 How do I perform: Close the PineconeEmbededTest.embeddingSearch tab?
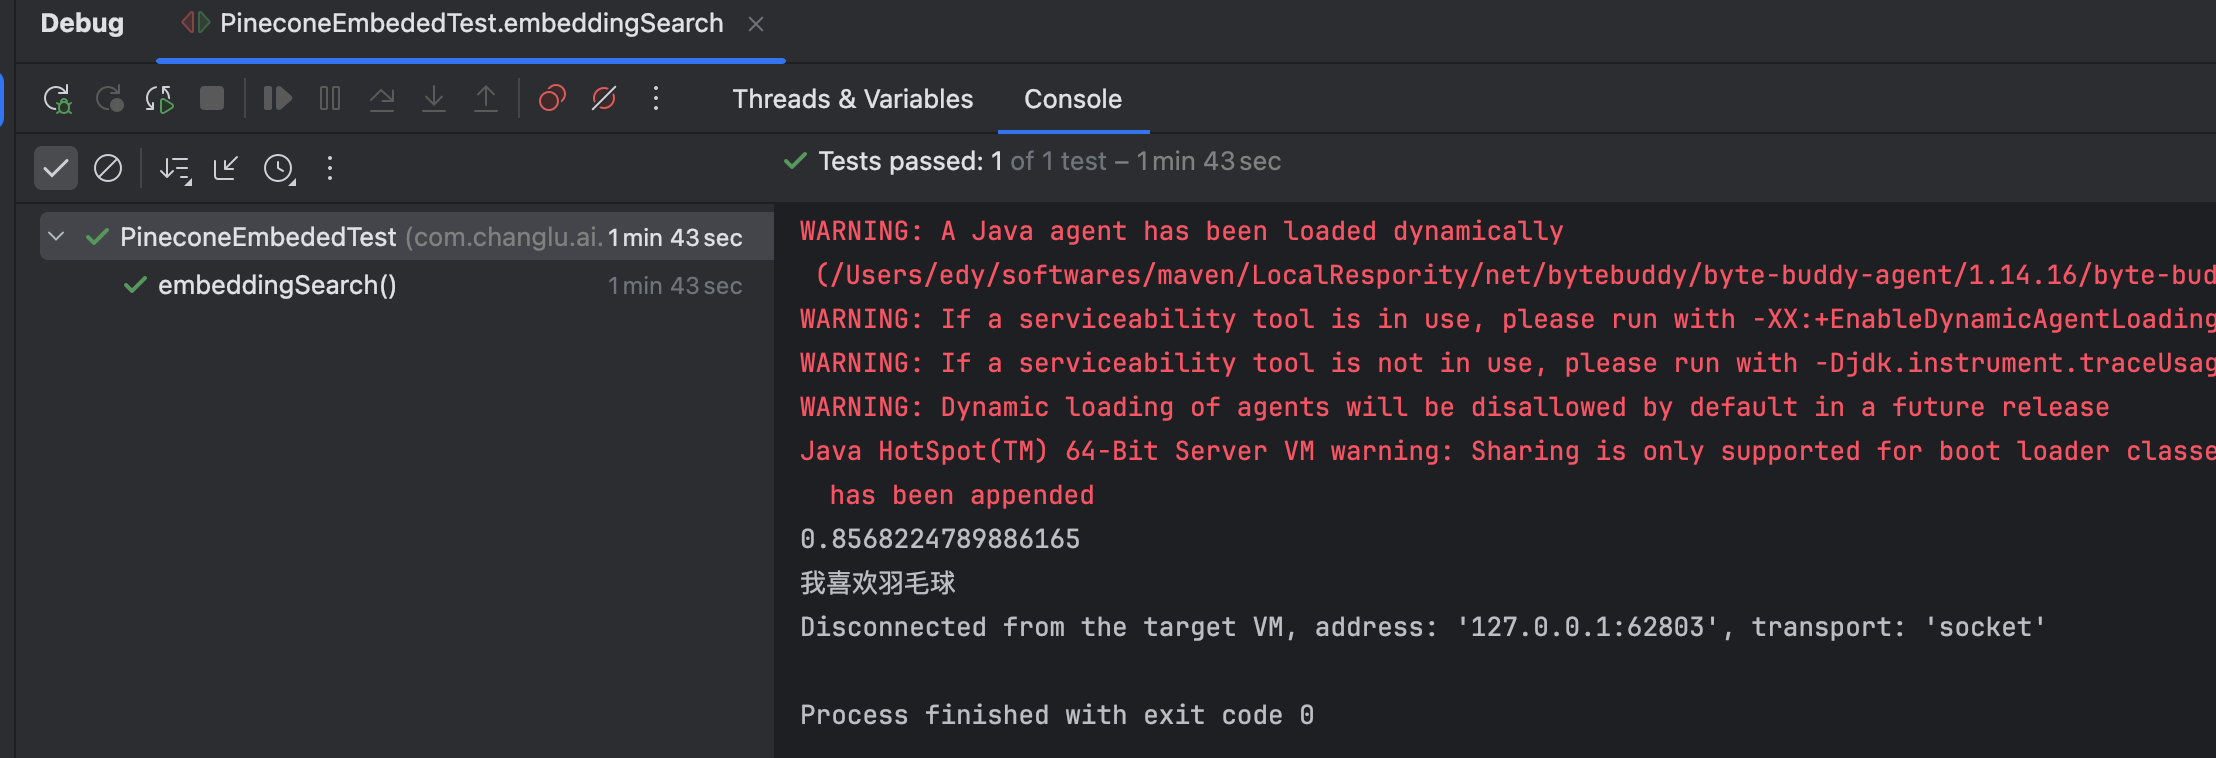pyautogui.click(x=756, y=24)
